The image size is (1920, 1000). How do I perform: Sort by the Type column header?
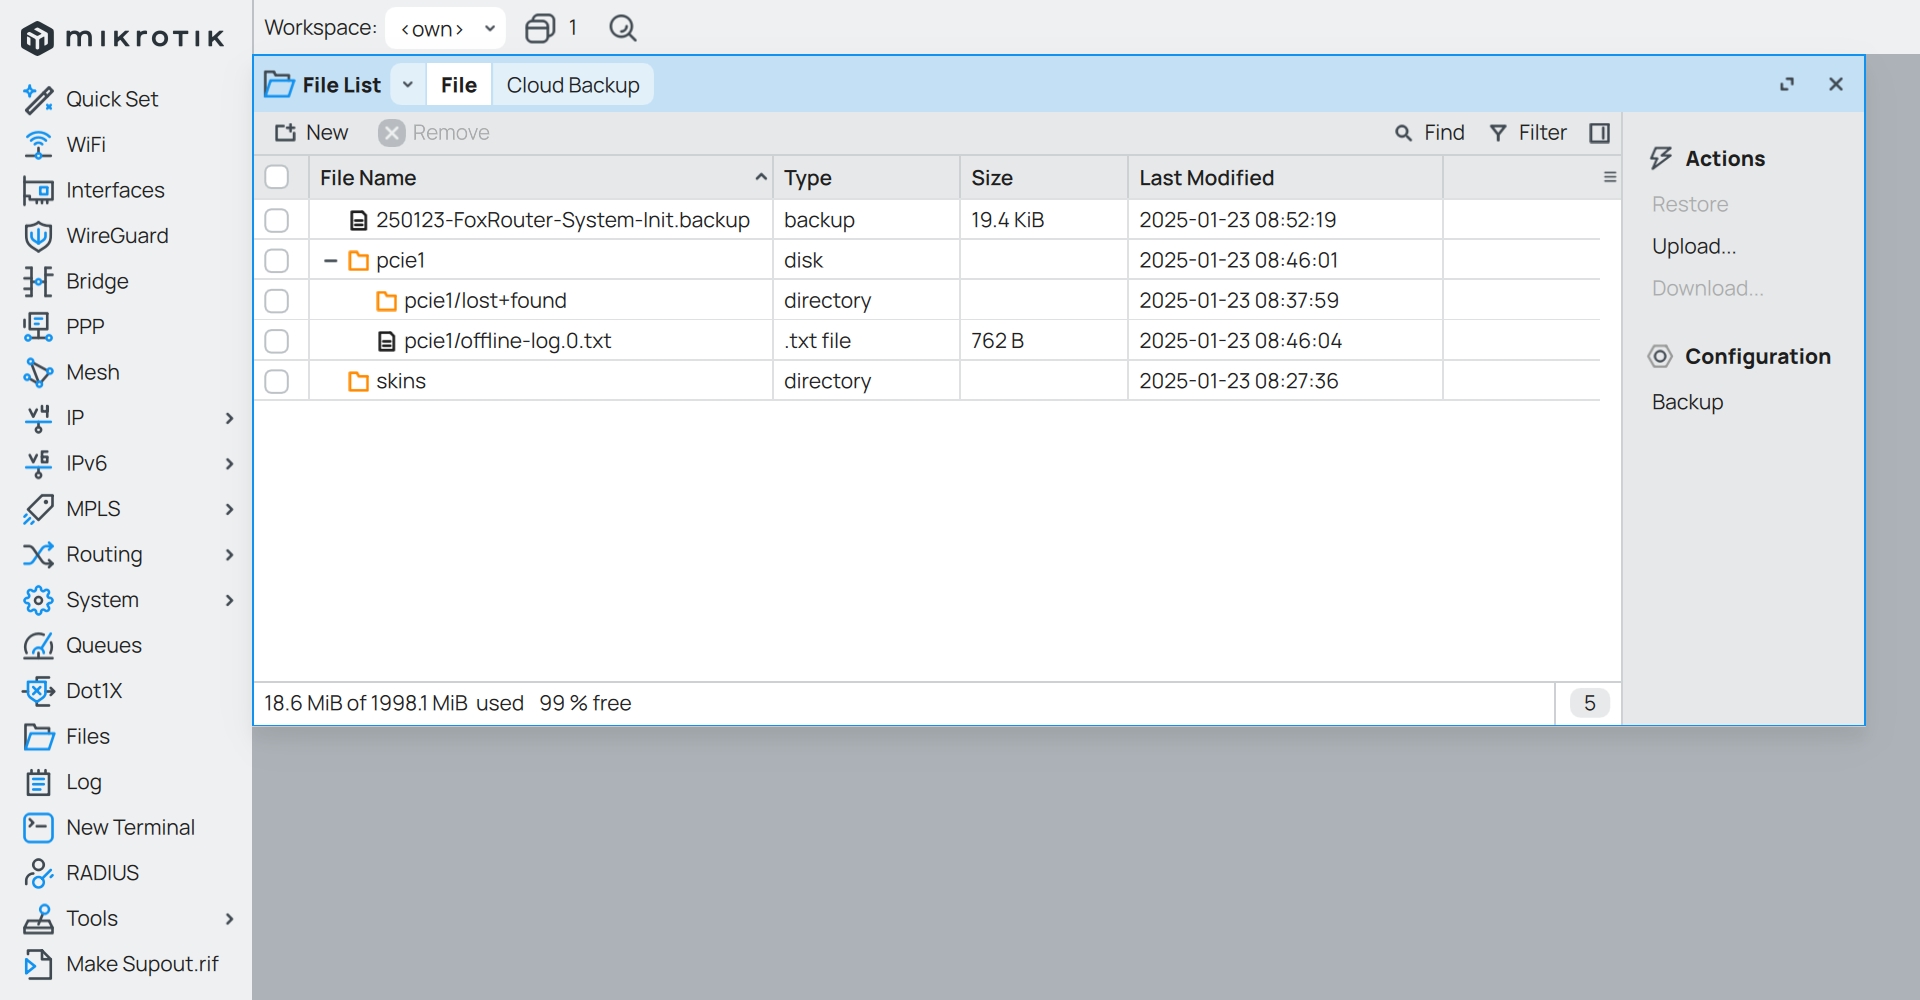tap(866, 178)
